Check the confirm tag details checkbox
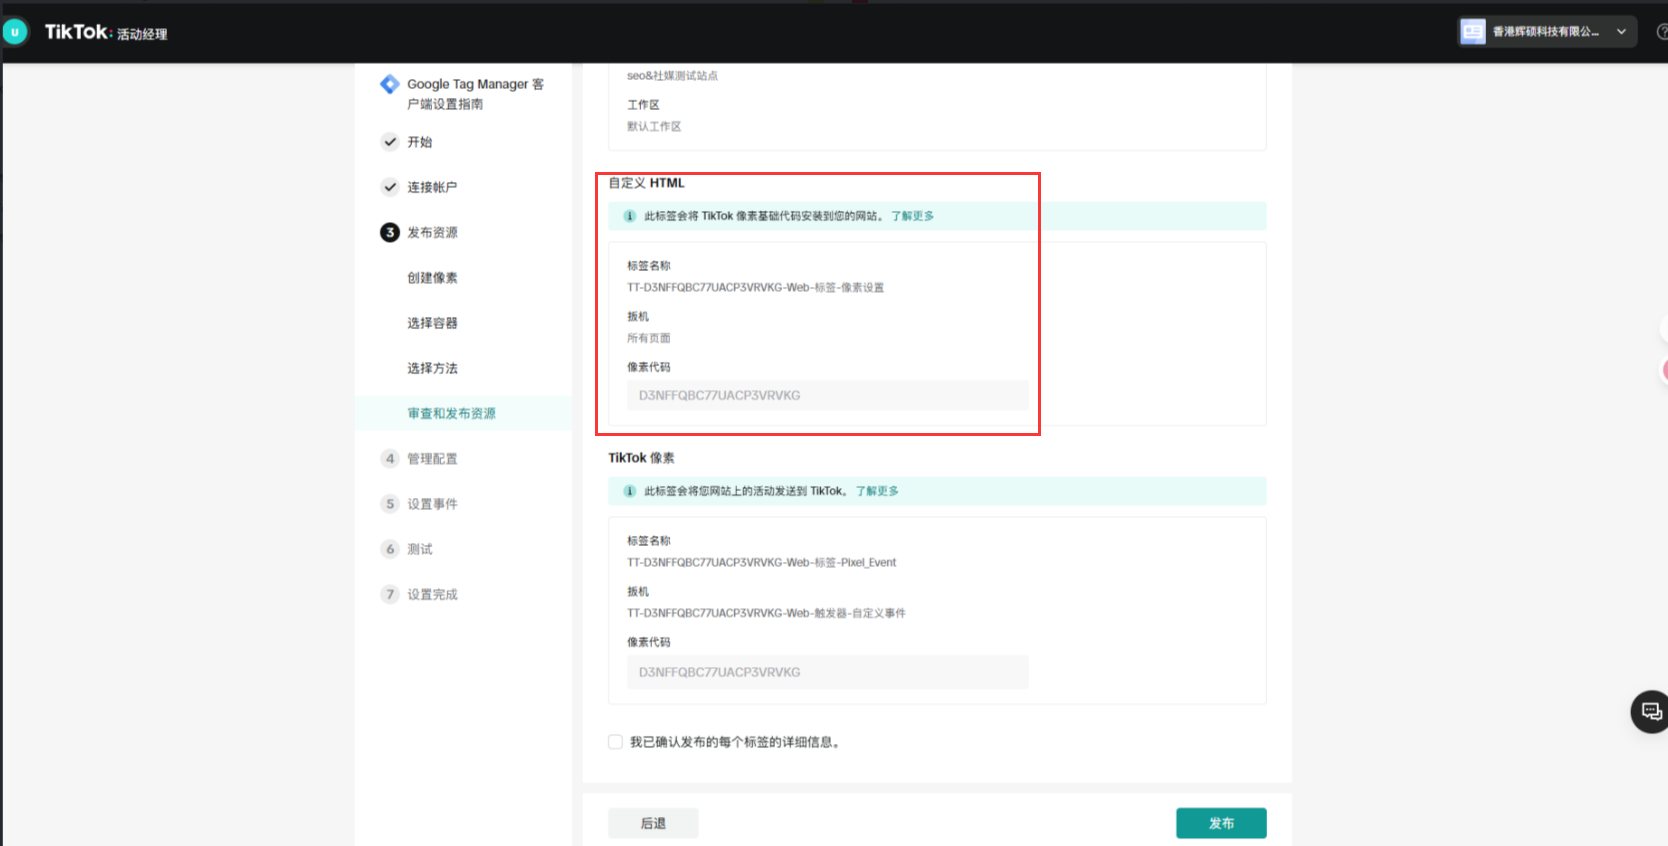Viewport: 1668px width, 846px height. coord(616,742)
